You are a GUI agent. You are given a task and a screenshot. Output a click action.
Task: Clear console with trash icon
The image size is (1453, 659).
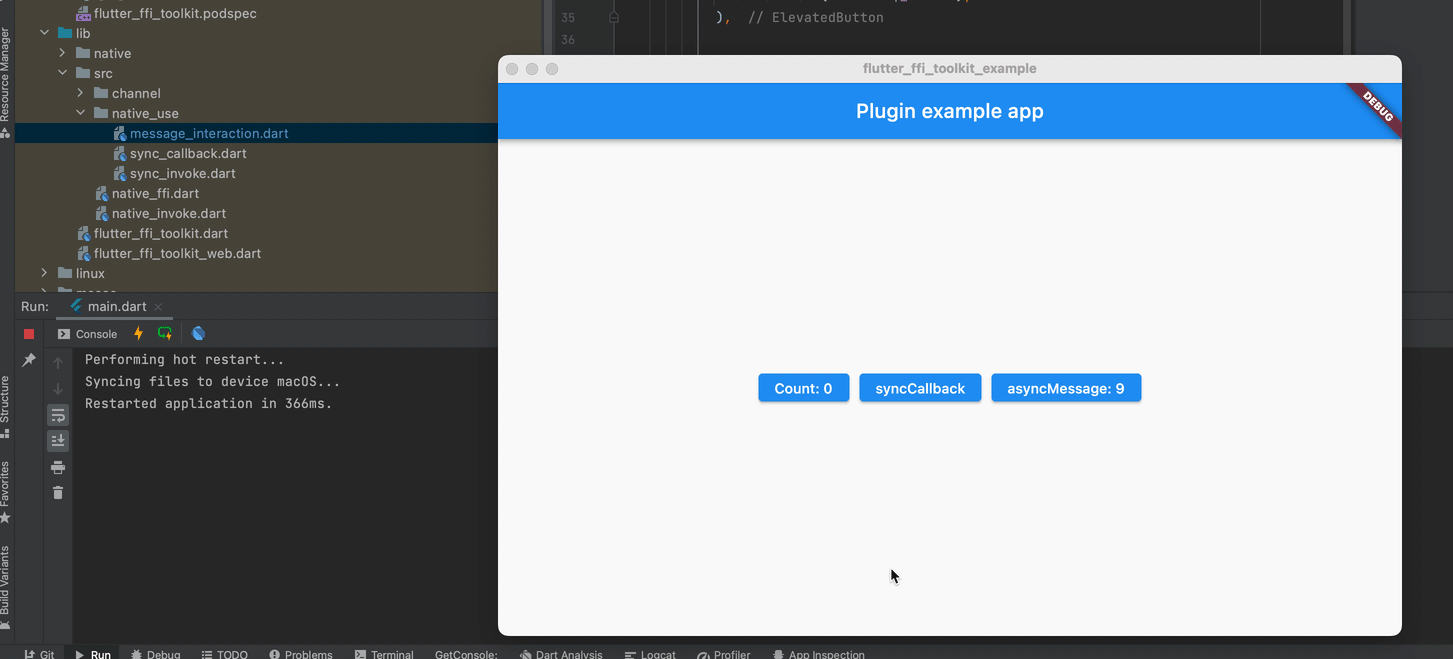[58, 493]
